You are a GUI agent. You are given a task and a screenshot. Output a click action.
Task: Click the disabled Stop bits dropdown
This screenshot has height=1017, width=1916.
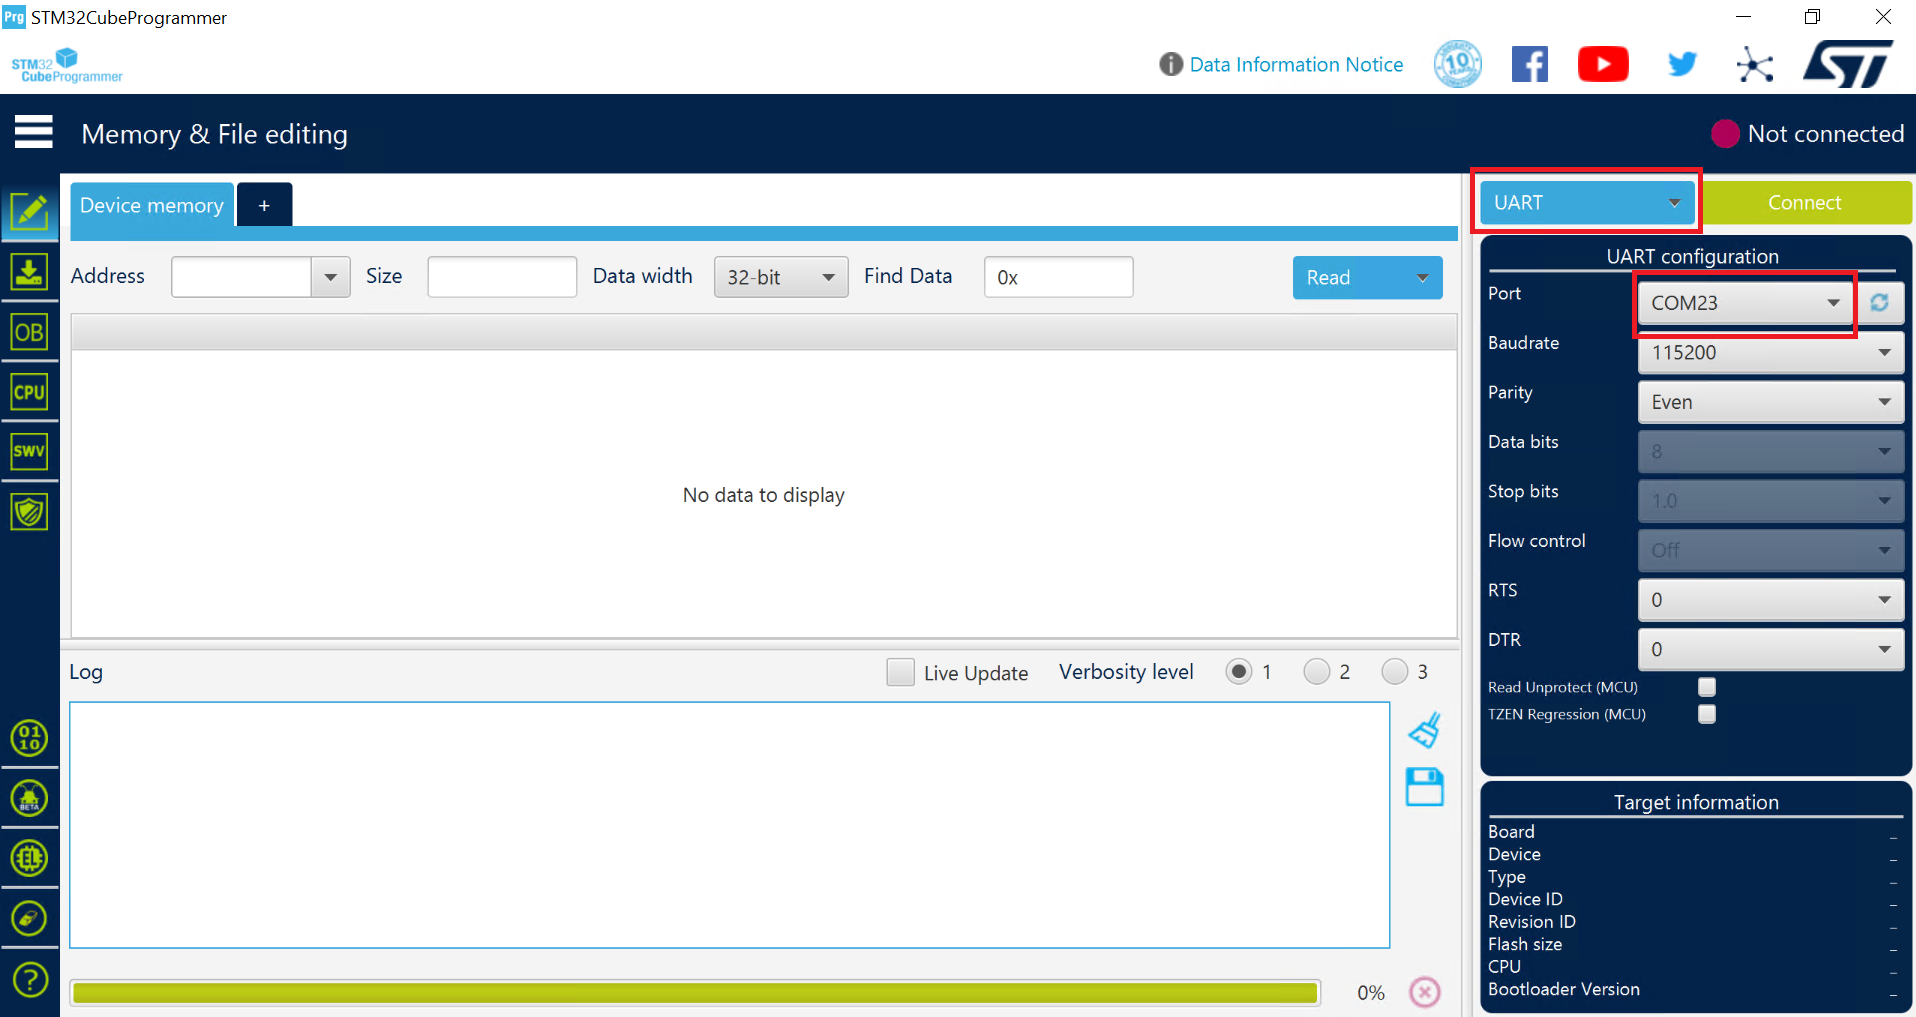pyautogui.click(x=1770, y=501)
